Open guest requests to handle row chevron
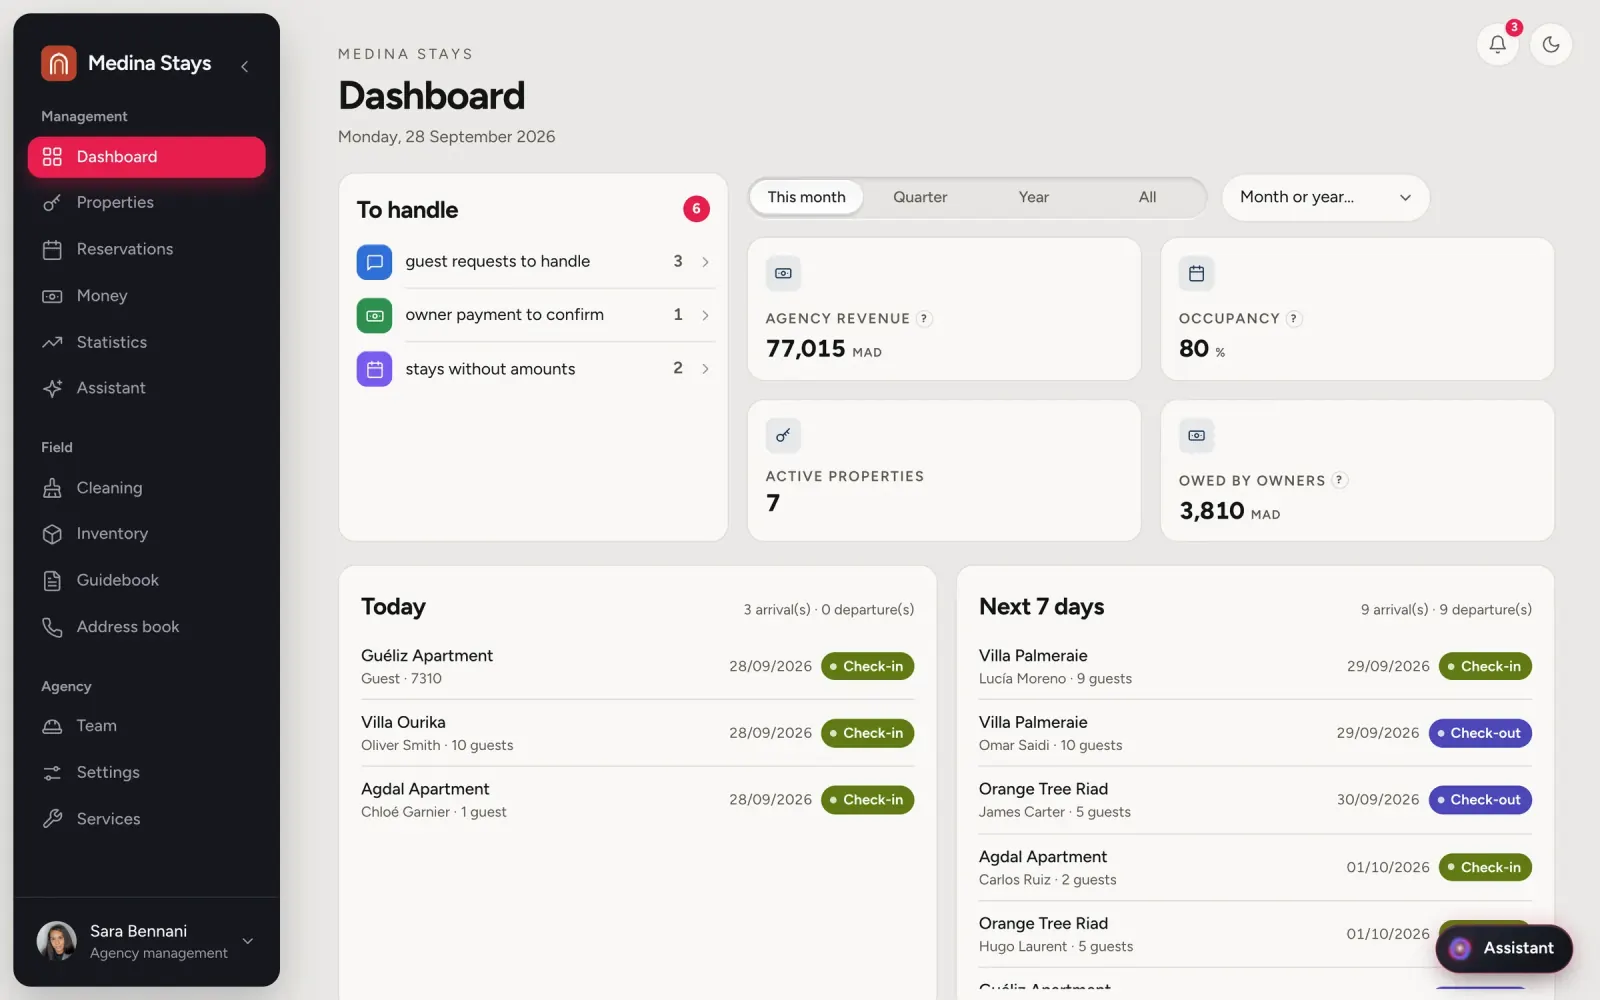The width and height of the screenshot is (1600, 1000). pyautogui.click(x=705, y=262)
